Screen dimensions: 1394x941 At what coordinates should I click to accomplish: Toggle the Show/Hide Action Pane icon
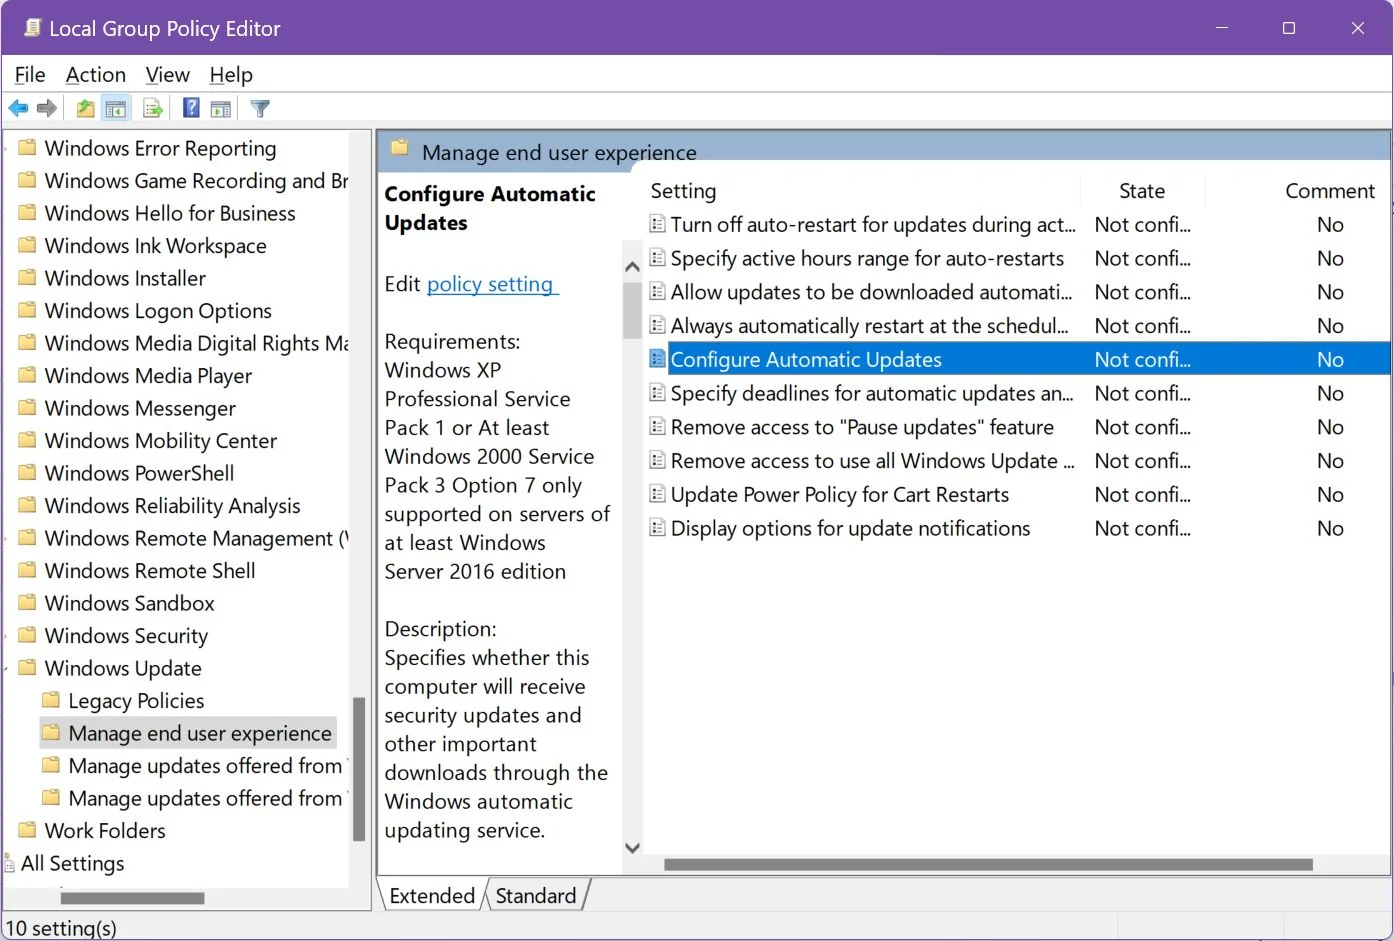(x=221, y=108)
